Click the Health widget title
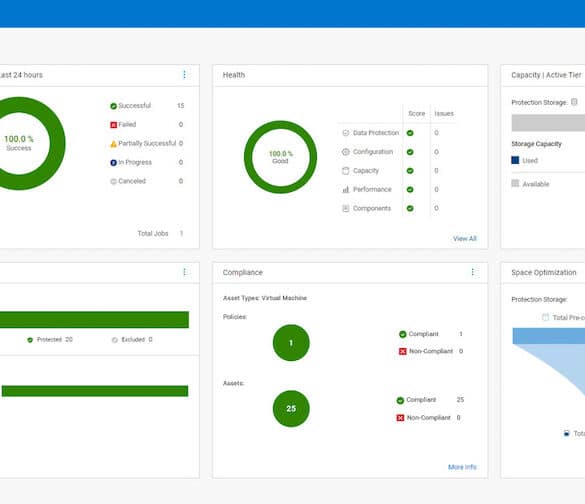 click(x=234, y=75)
